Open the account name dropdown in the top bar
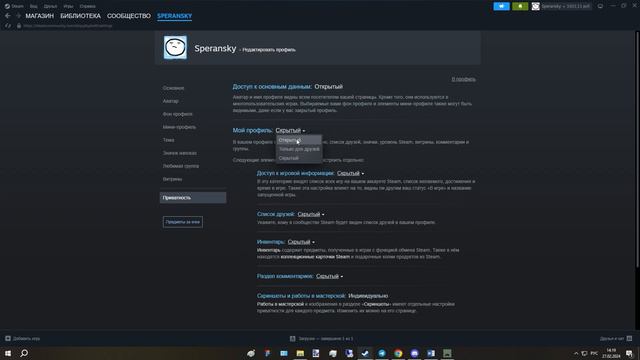This screenshot has width=640, height=360. pos(565,6)
